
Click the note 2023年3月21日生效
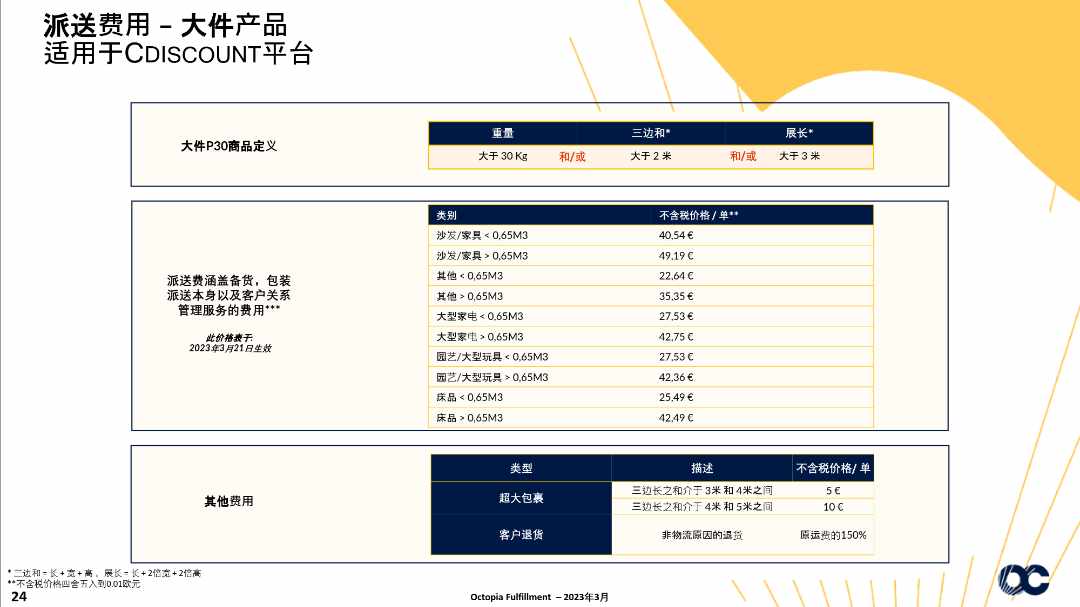(x=230, y=349)
